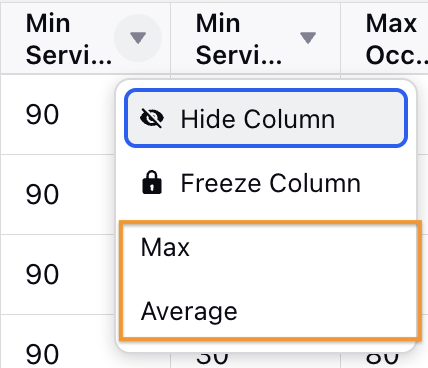
Task: Click the divider between the two Min Servi headers
Action: click(170, 38)
